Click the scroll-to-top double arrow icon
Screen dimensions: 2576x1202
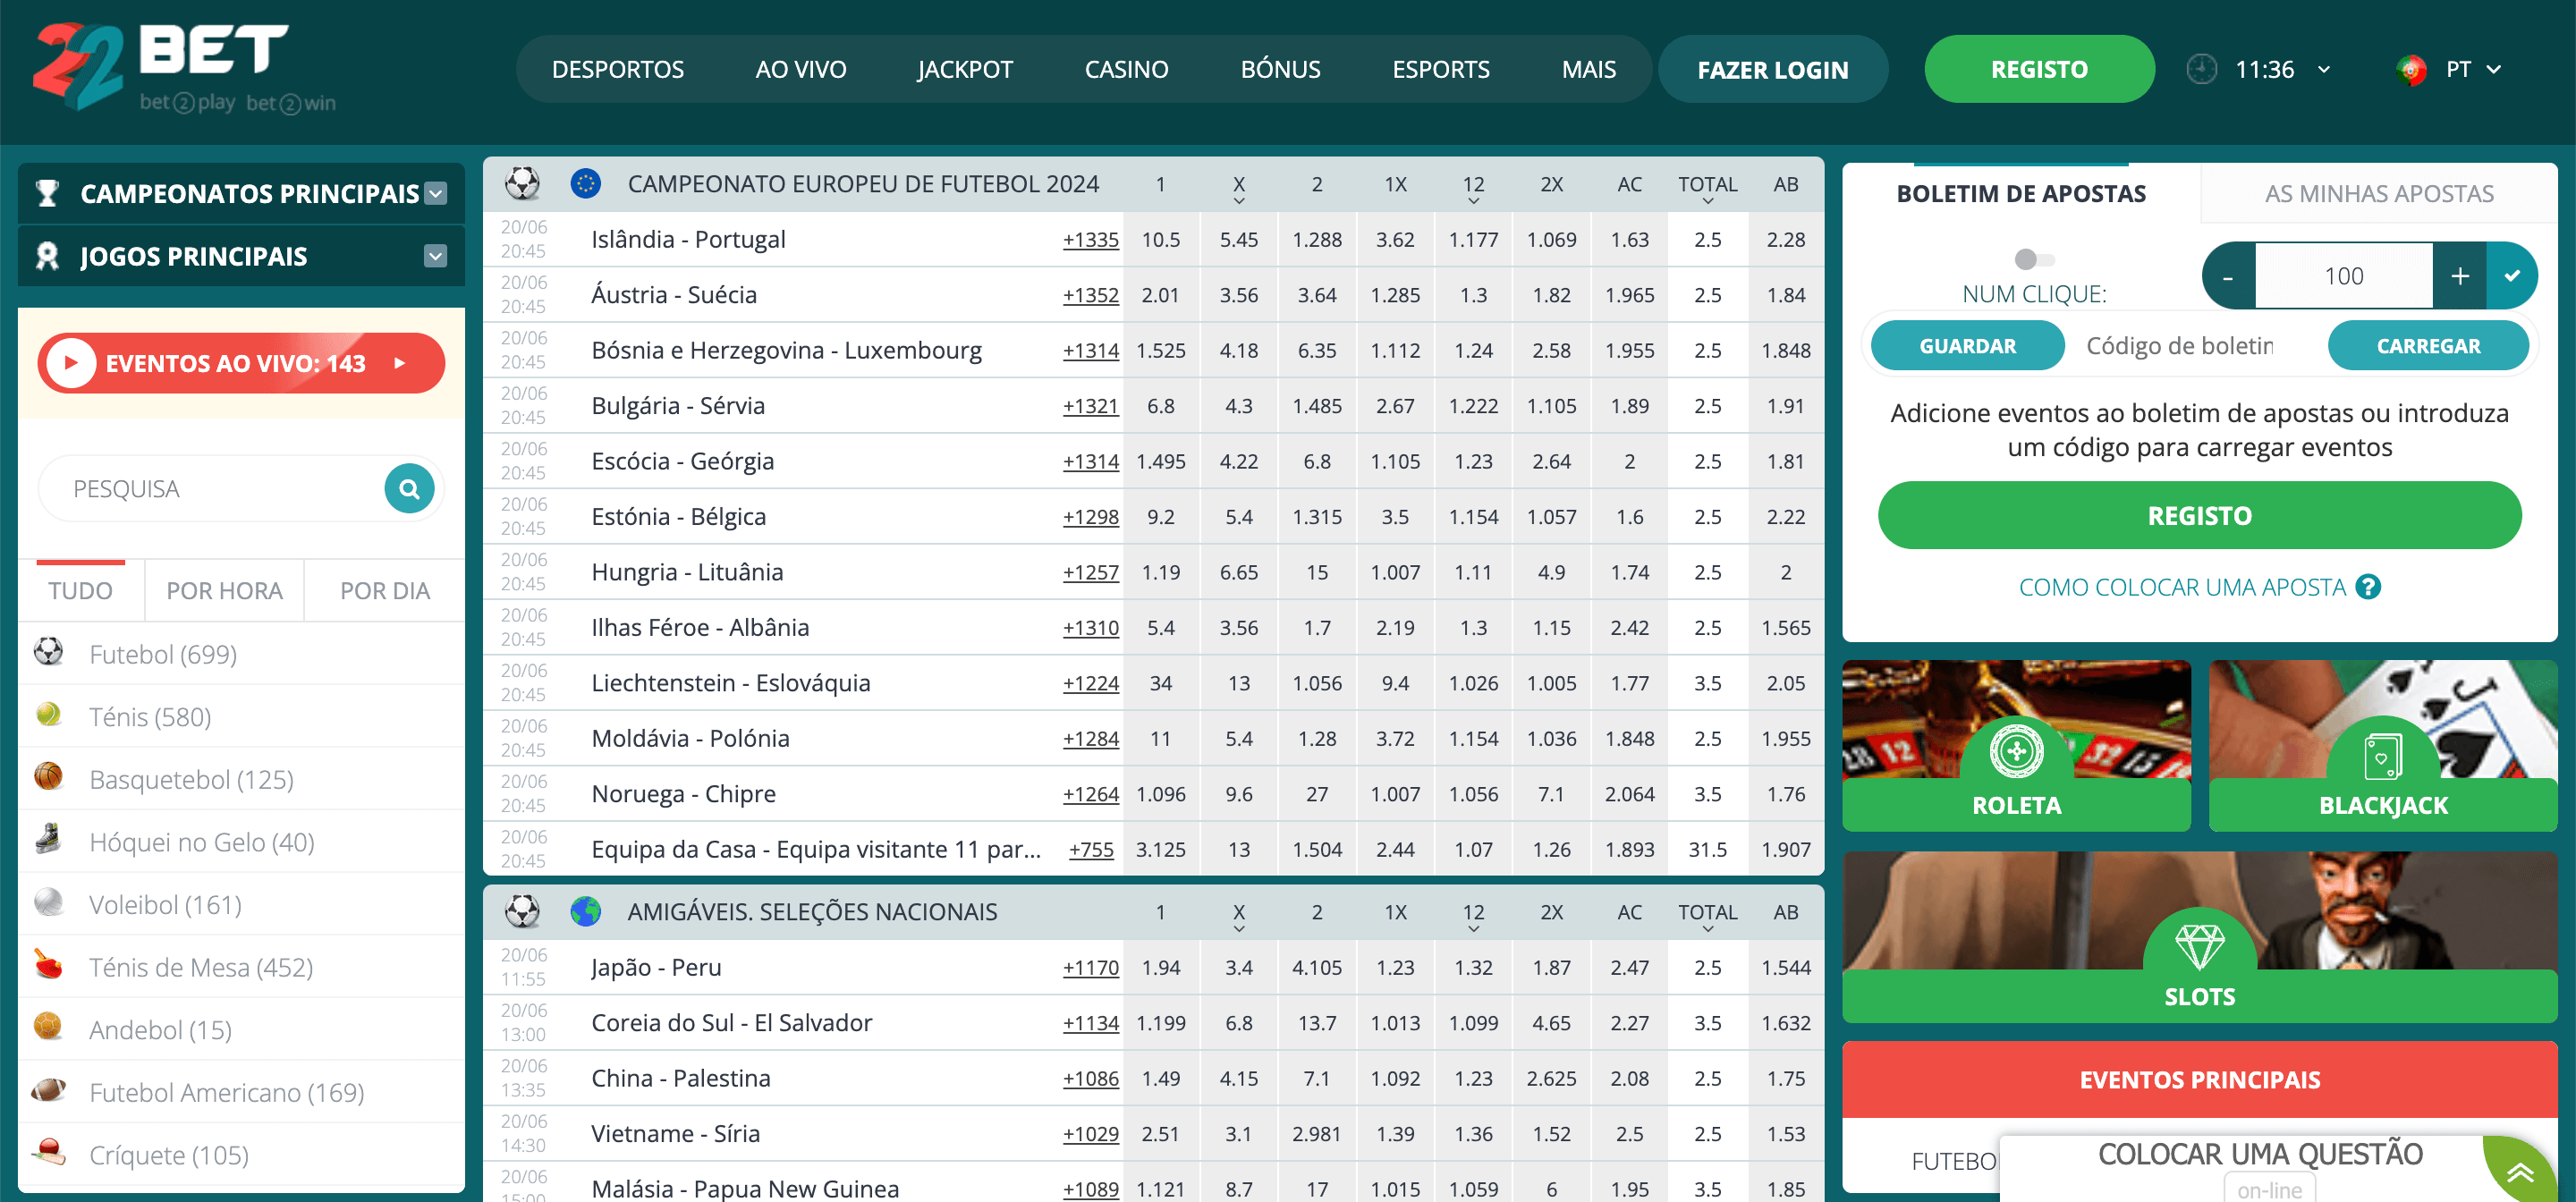coord(2520,1172)
